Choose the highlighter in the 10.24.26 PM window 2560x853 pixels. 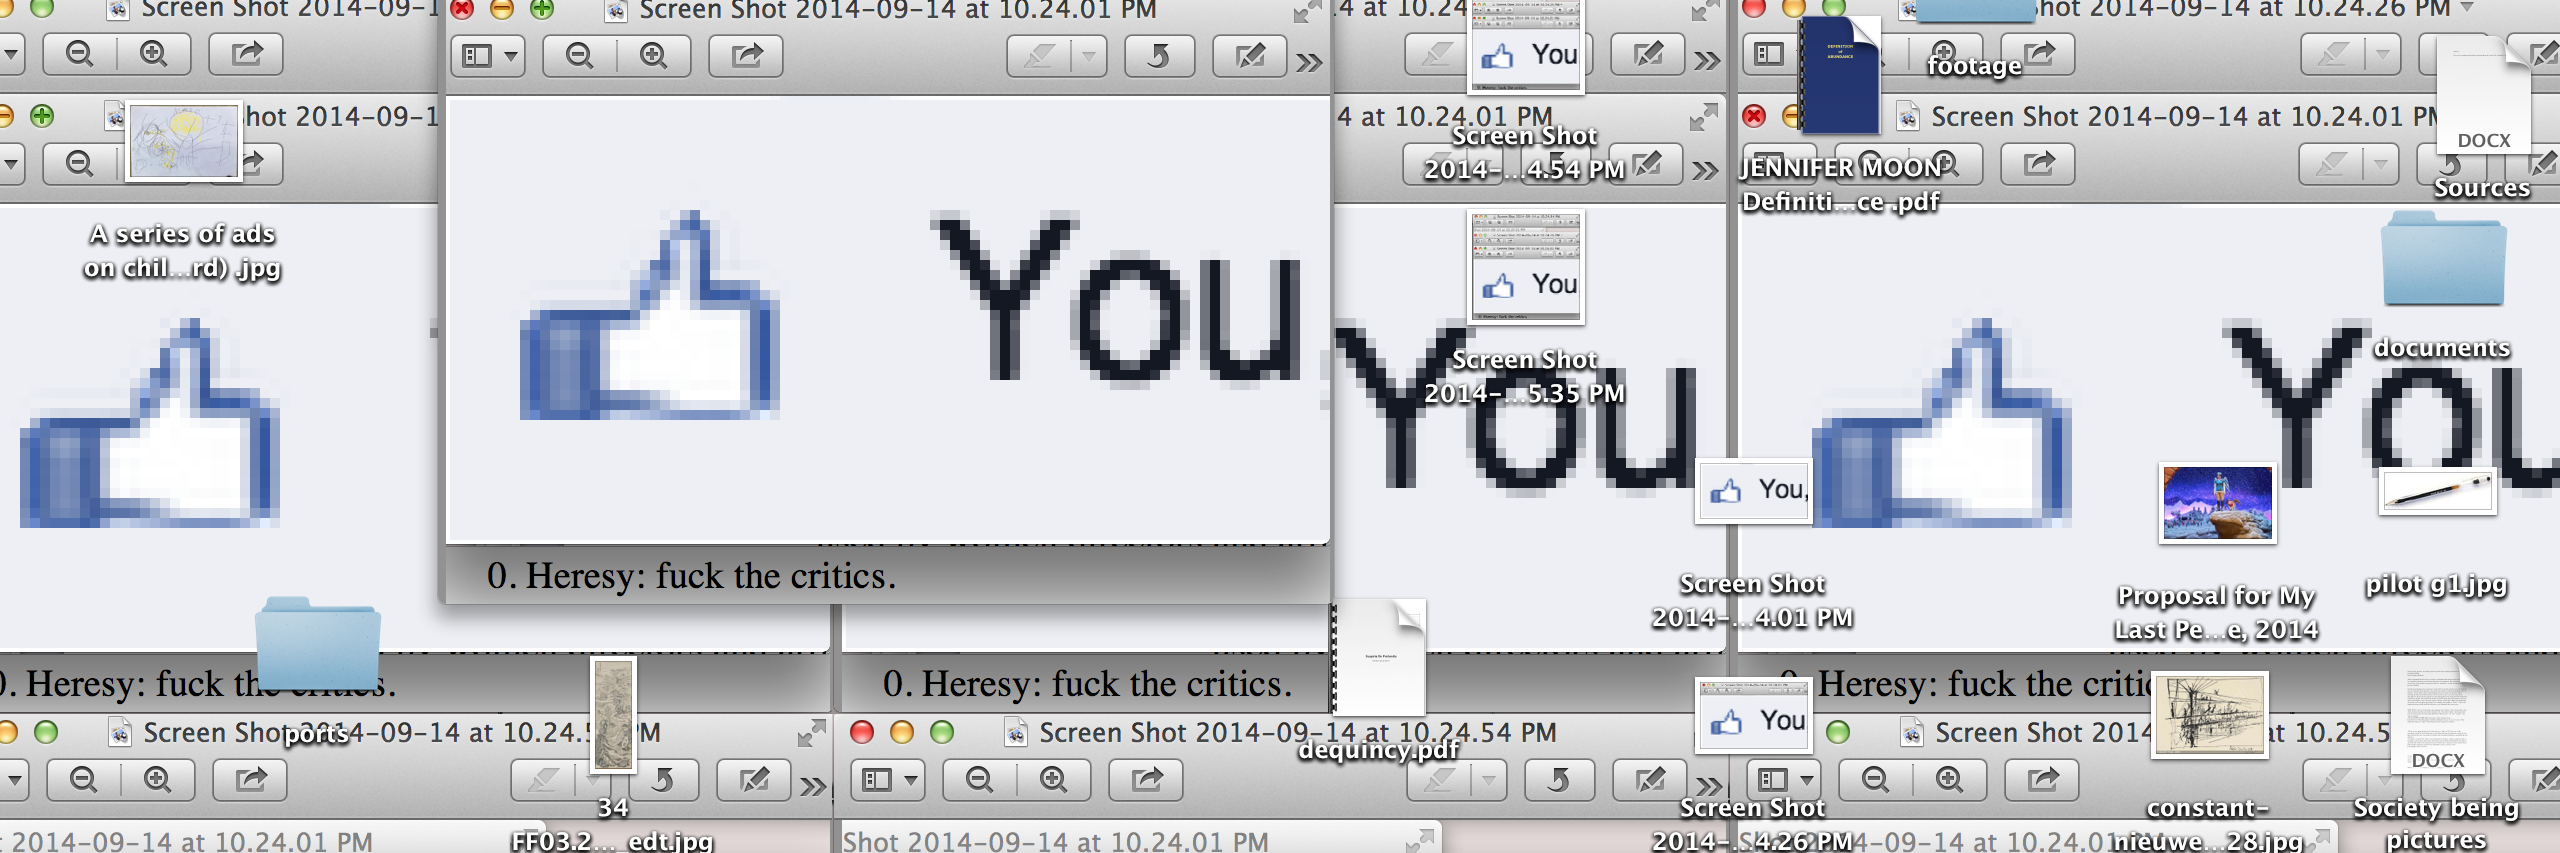pos(2333,56)
